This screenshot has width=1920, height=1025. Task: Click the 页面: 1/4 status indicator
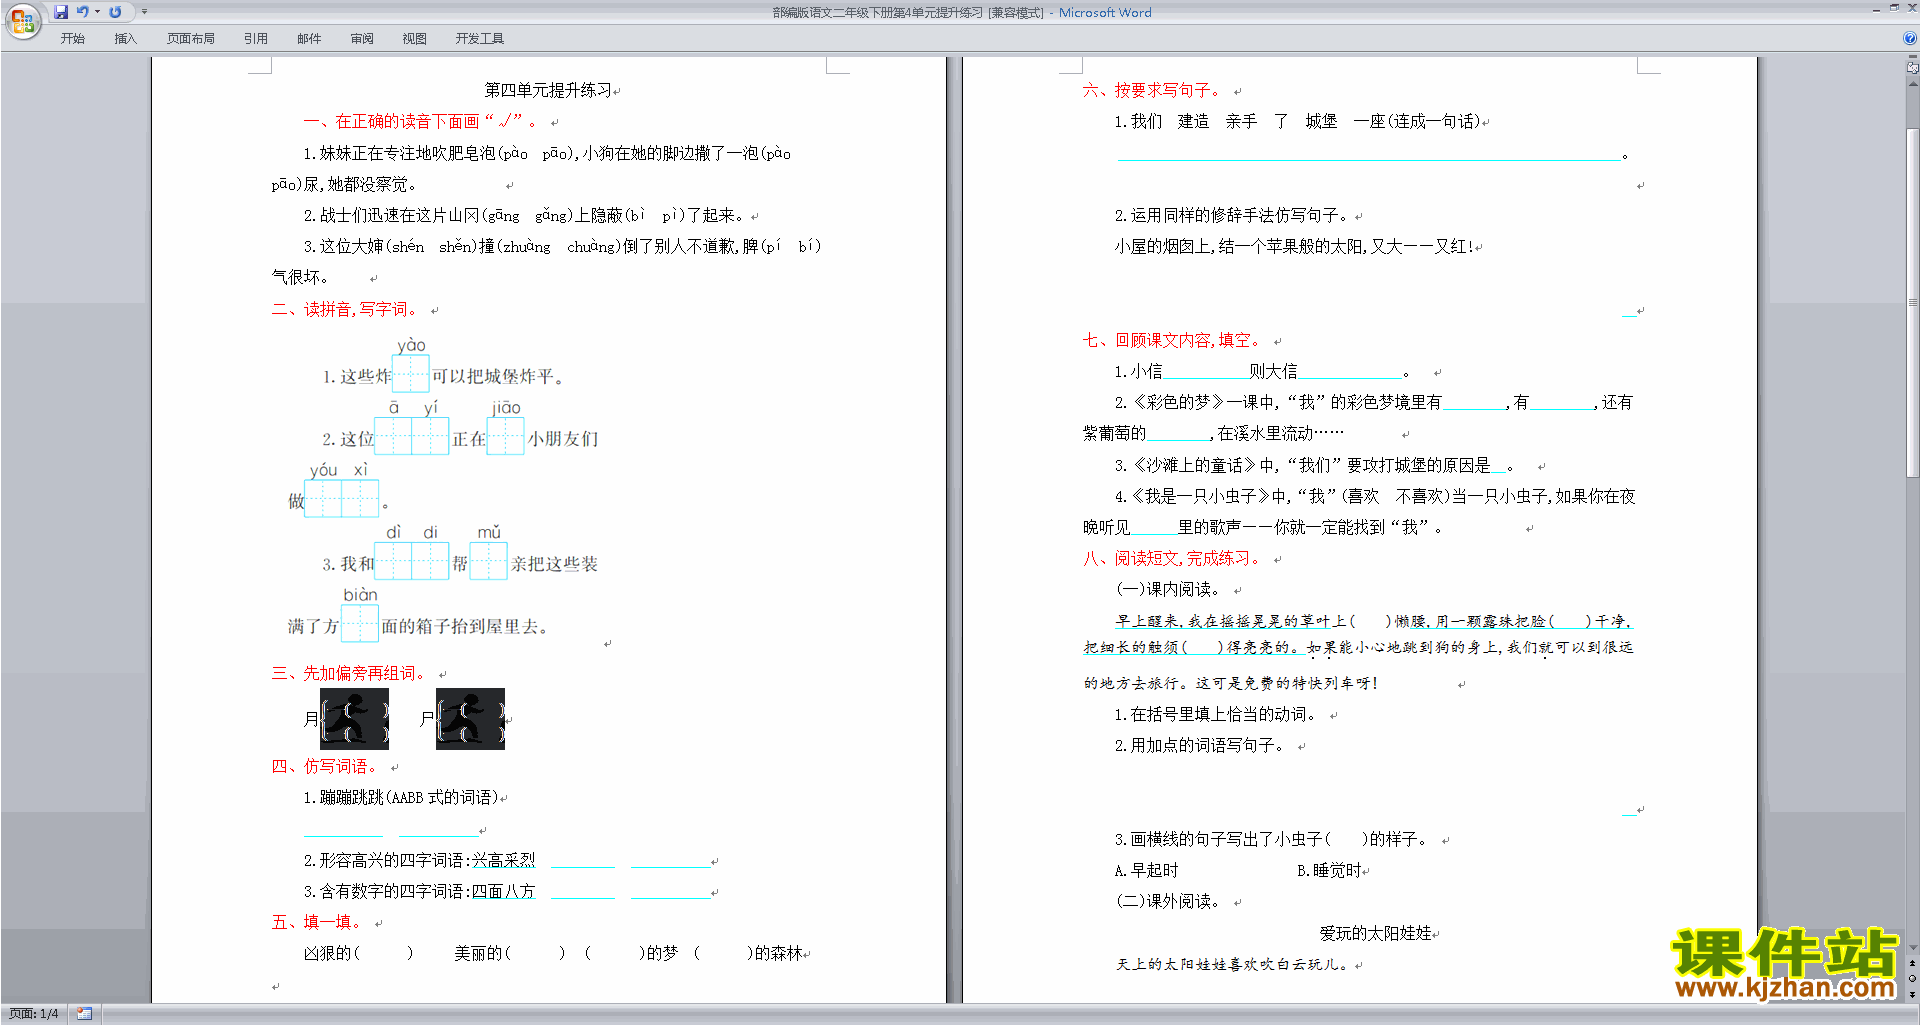34,1014
